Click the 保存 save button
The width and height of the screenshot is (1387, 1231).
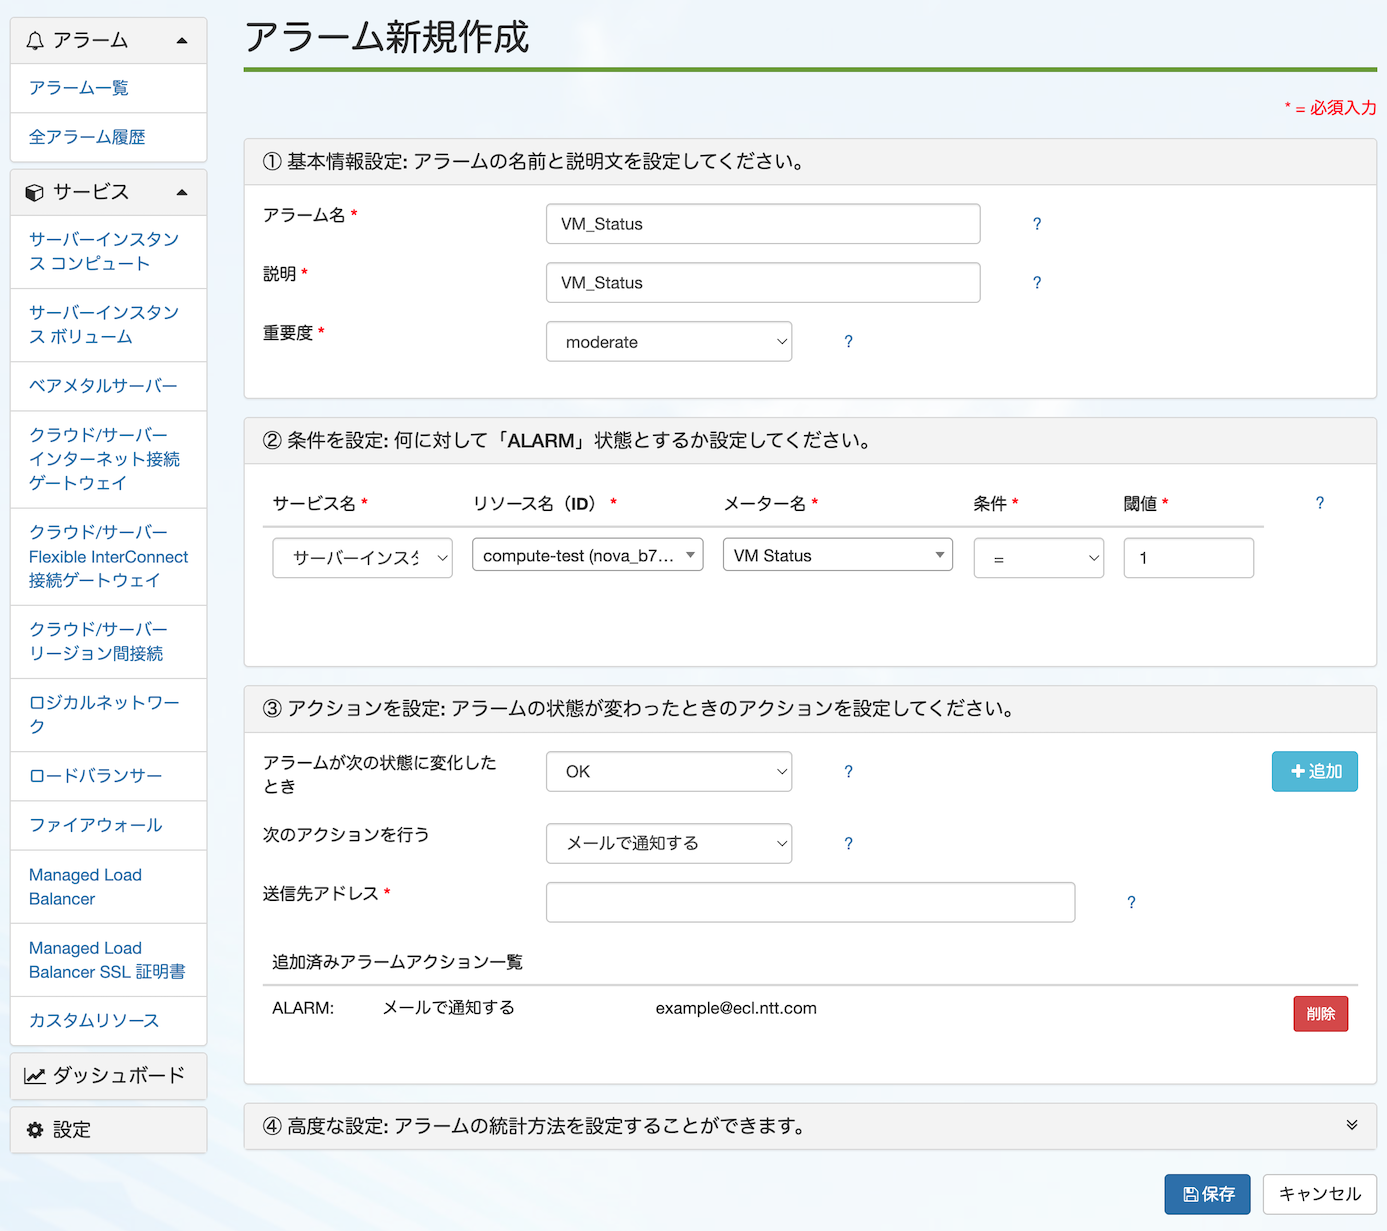tap(1207, 1194)
